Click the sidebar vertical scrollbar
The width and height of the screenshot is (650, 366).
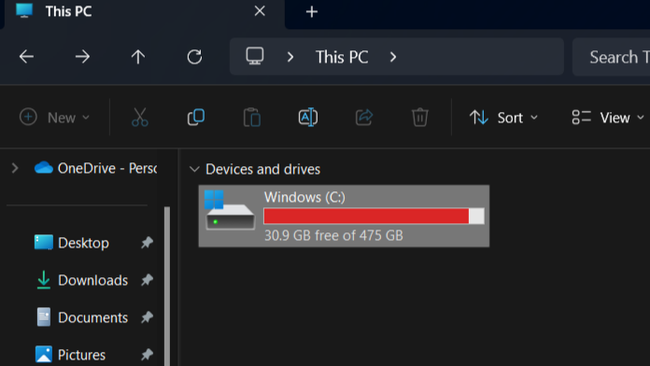167,286
